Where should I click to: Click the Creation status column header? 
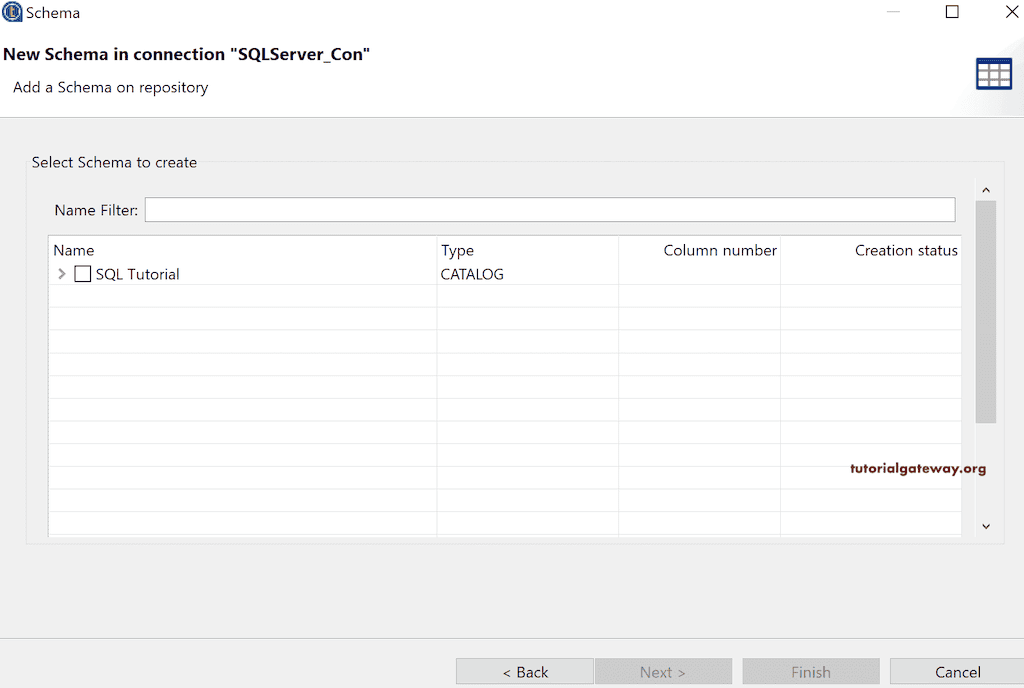pos(906,250)
